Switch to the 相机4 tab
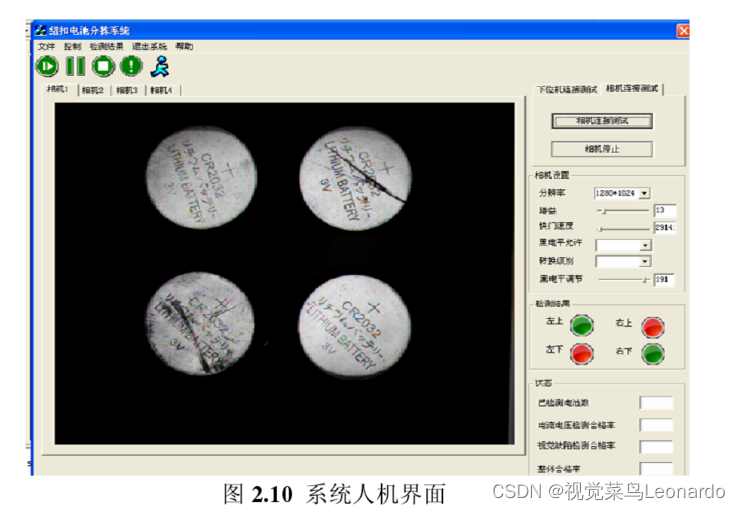 161,90
